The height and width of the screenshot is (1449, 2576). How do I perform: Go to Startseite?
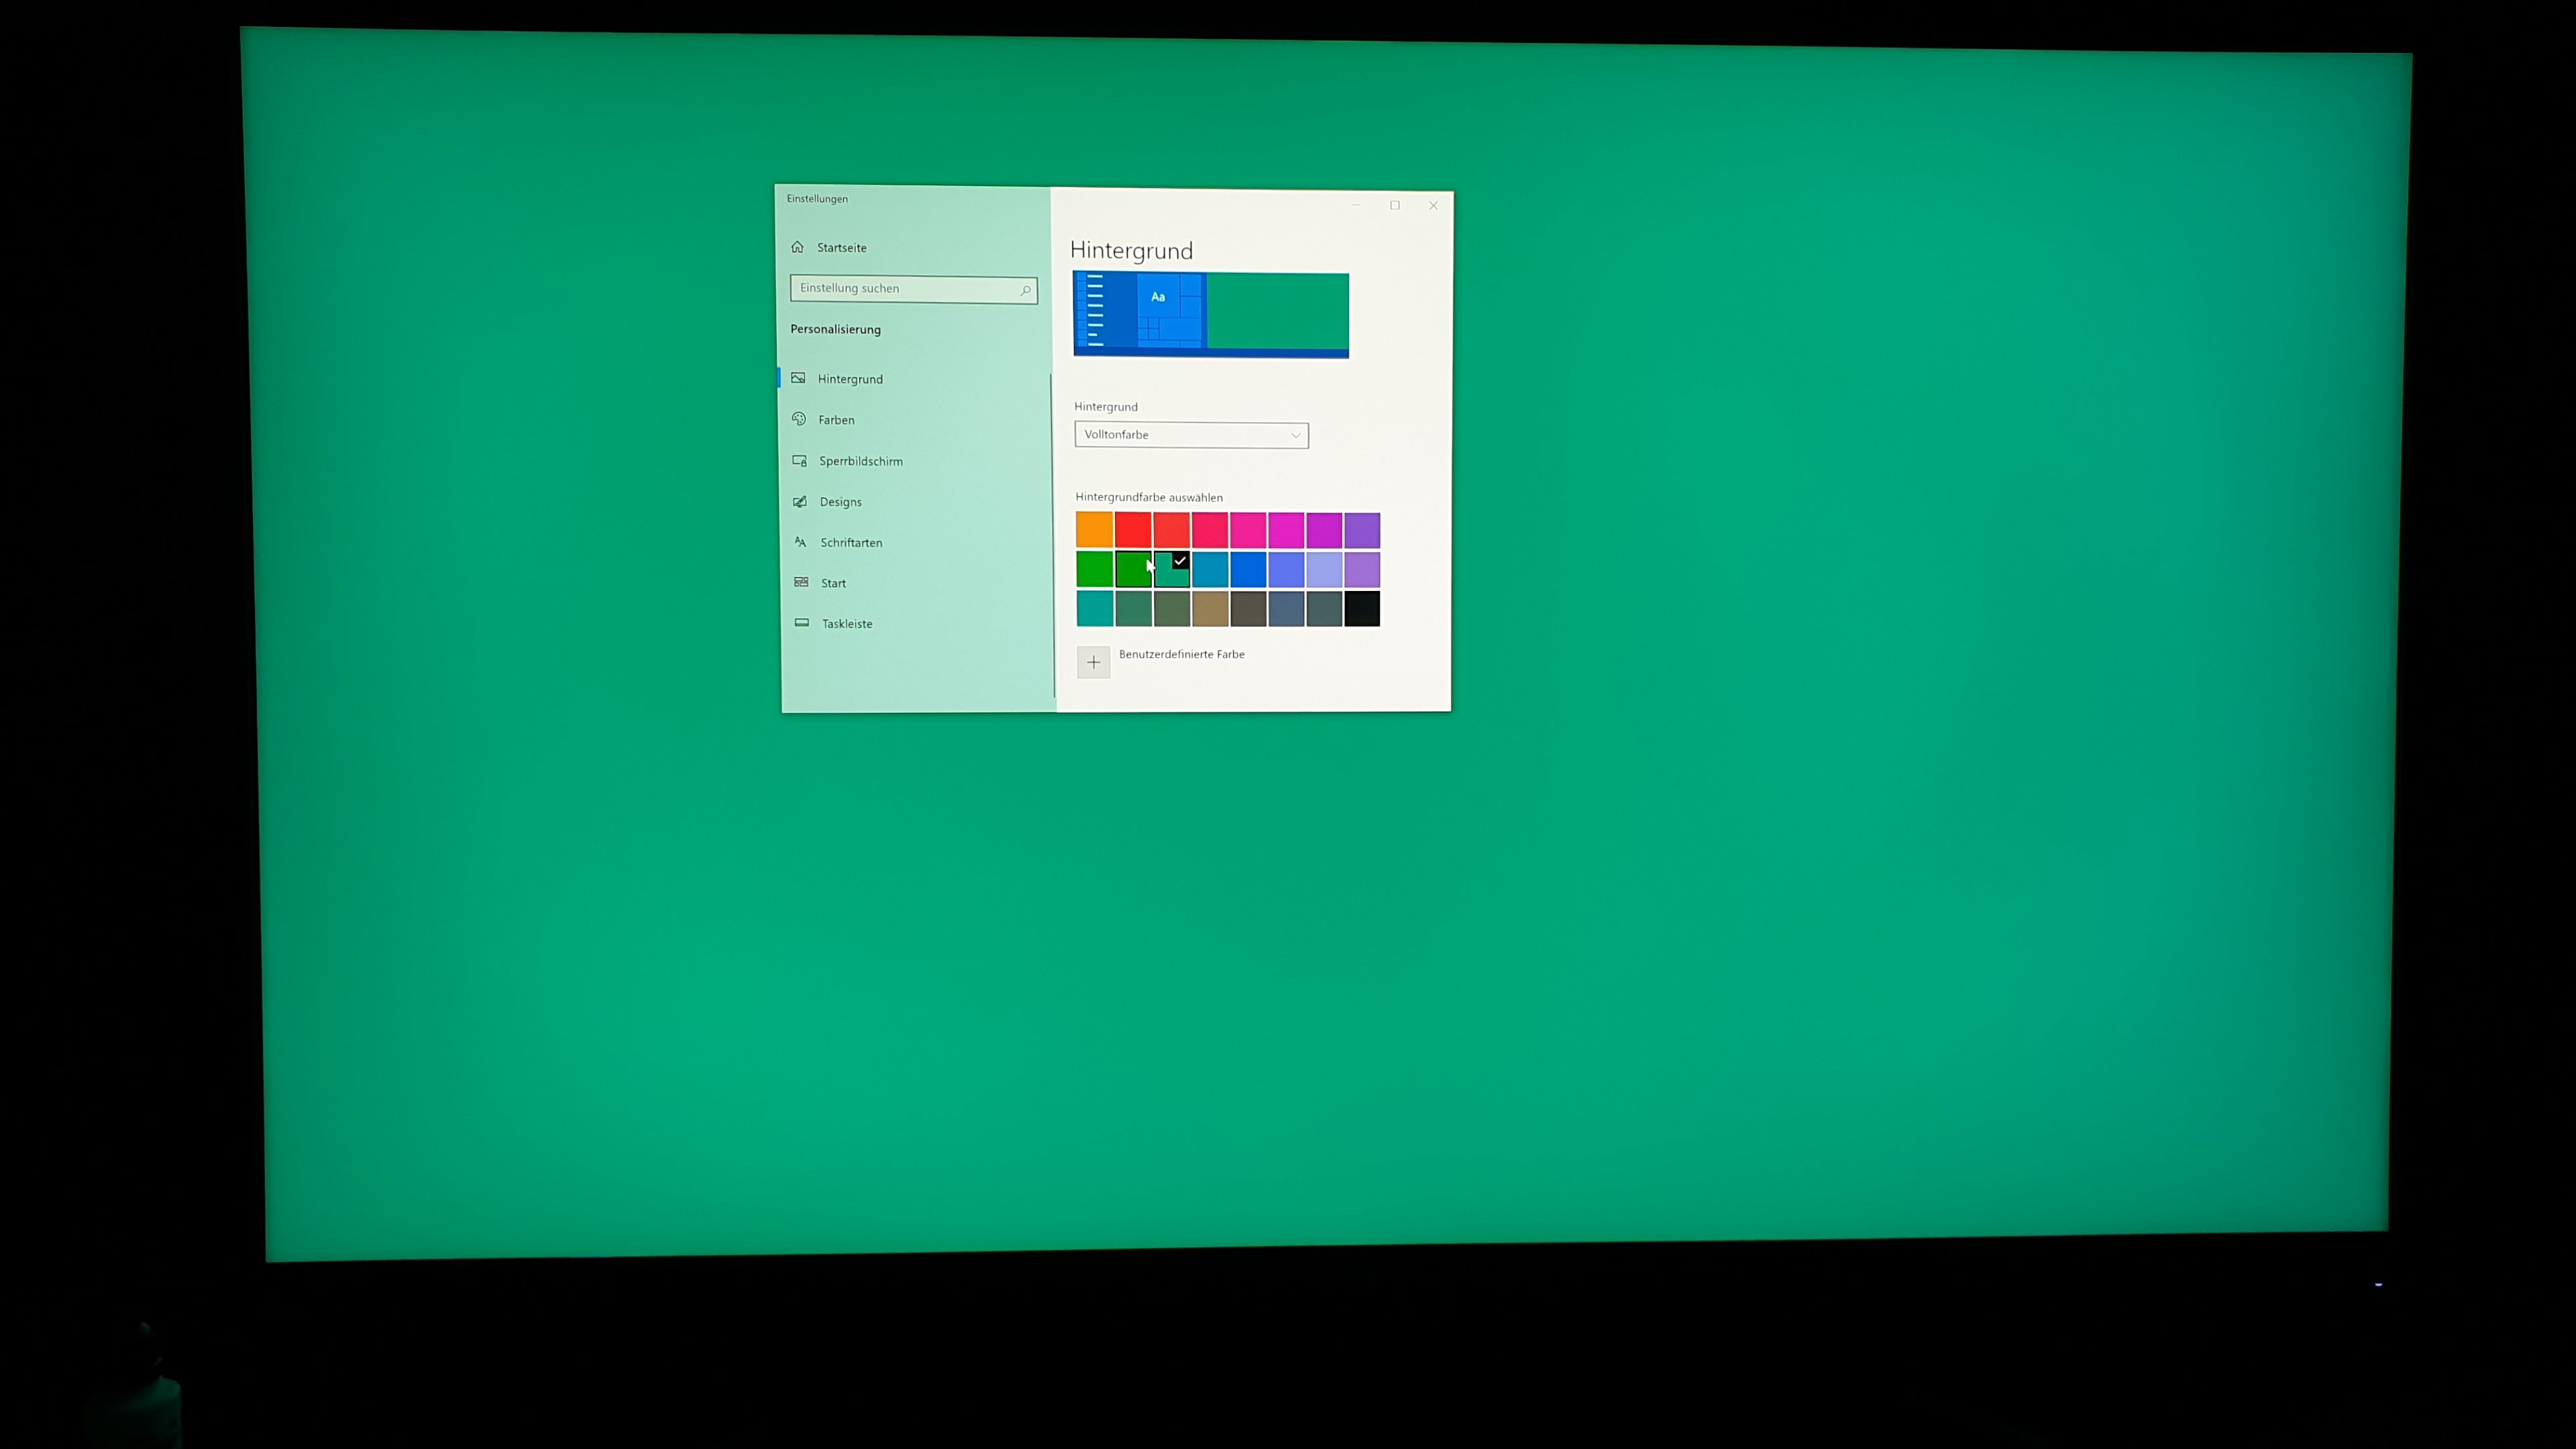pyautogui.click(x=841, y=248)
